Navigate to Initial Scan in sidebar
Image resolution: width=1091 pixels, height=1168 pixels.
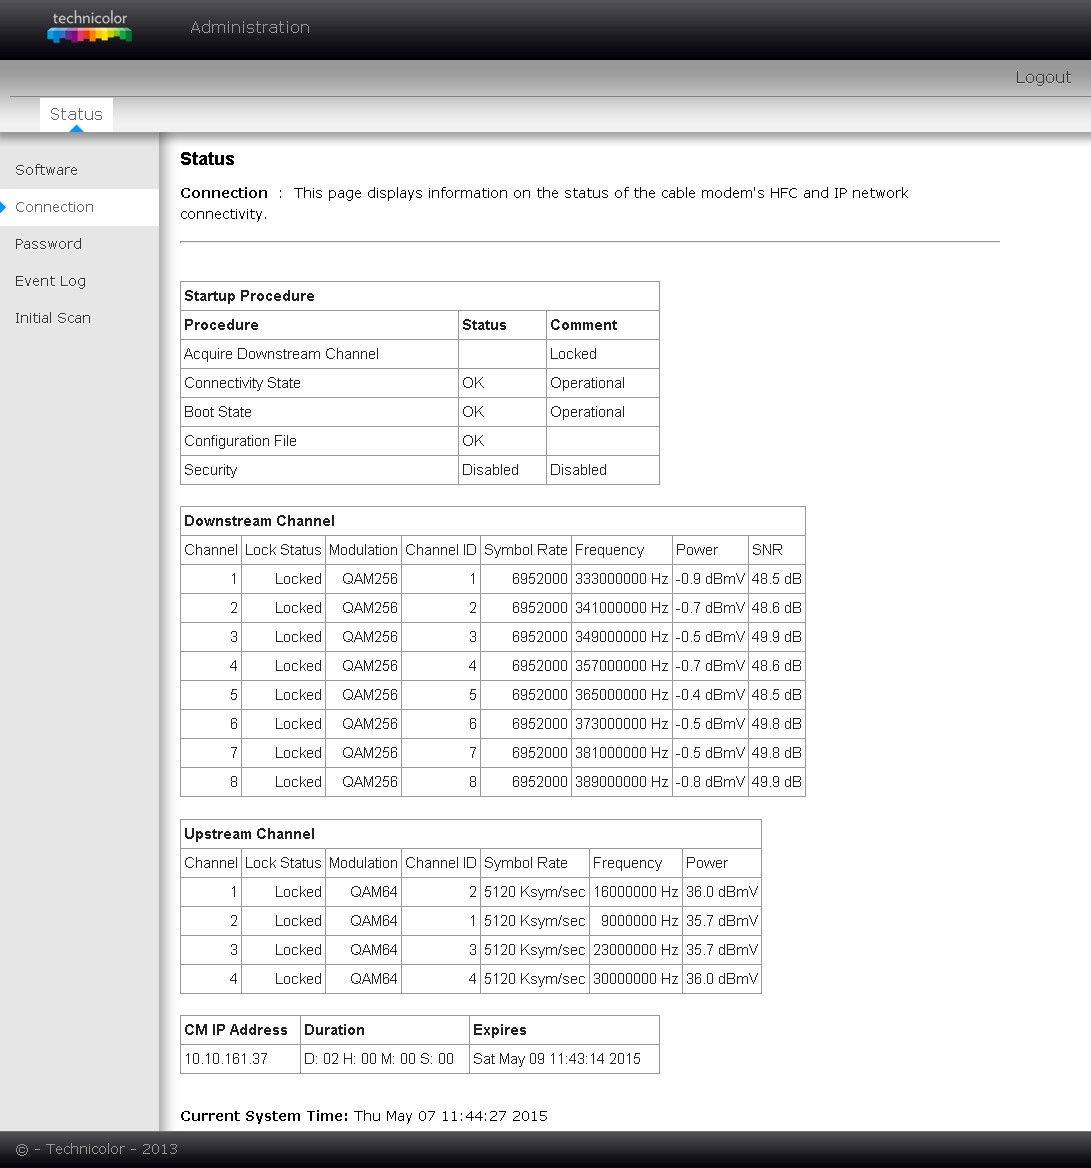pyautogui.click(x=52, y=318)
